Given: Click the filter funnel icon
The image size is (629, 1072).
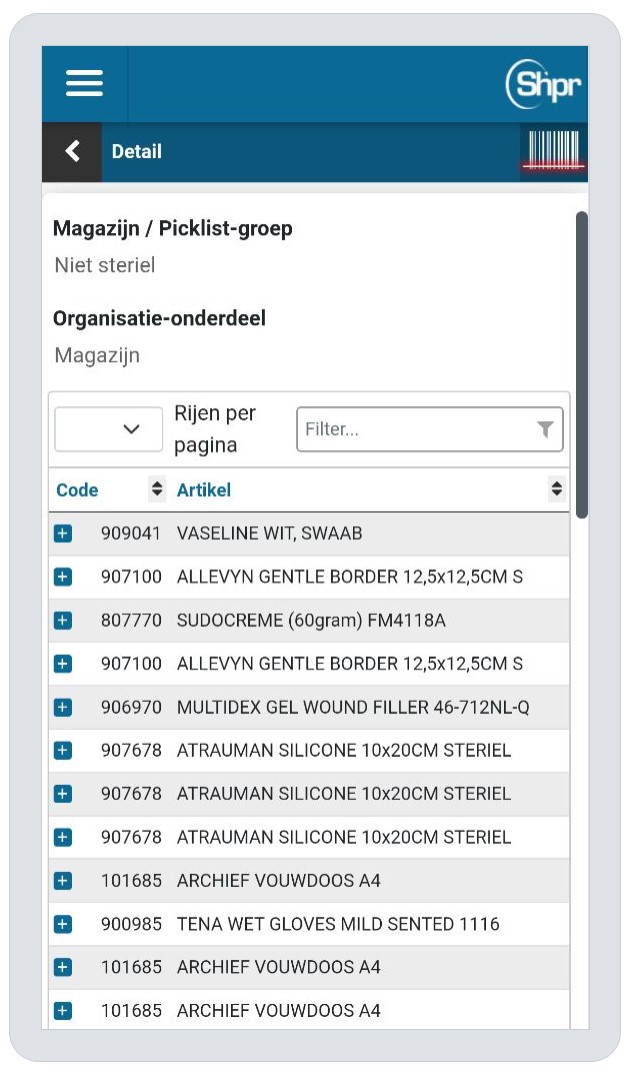Looking at the screenshot, I should click(545, 429).
